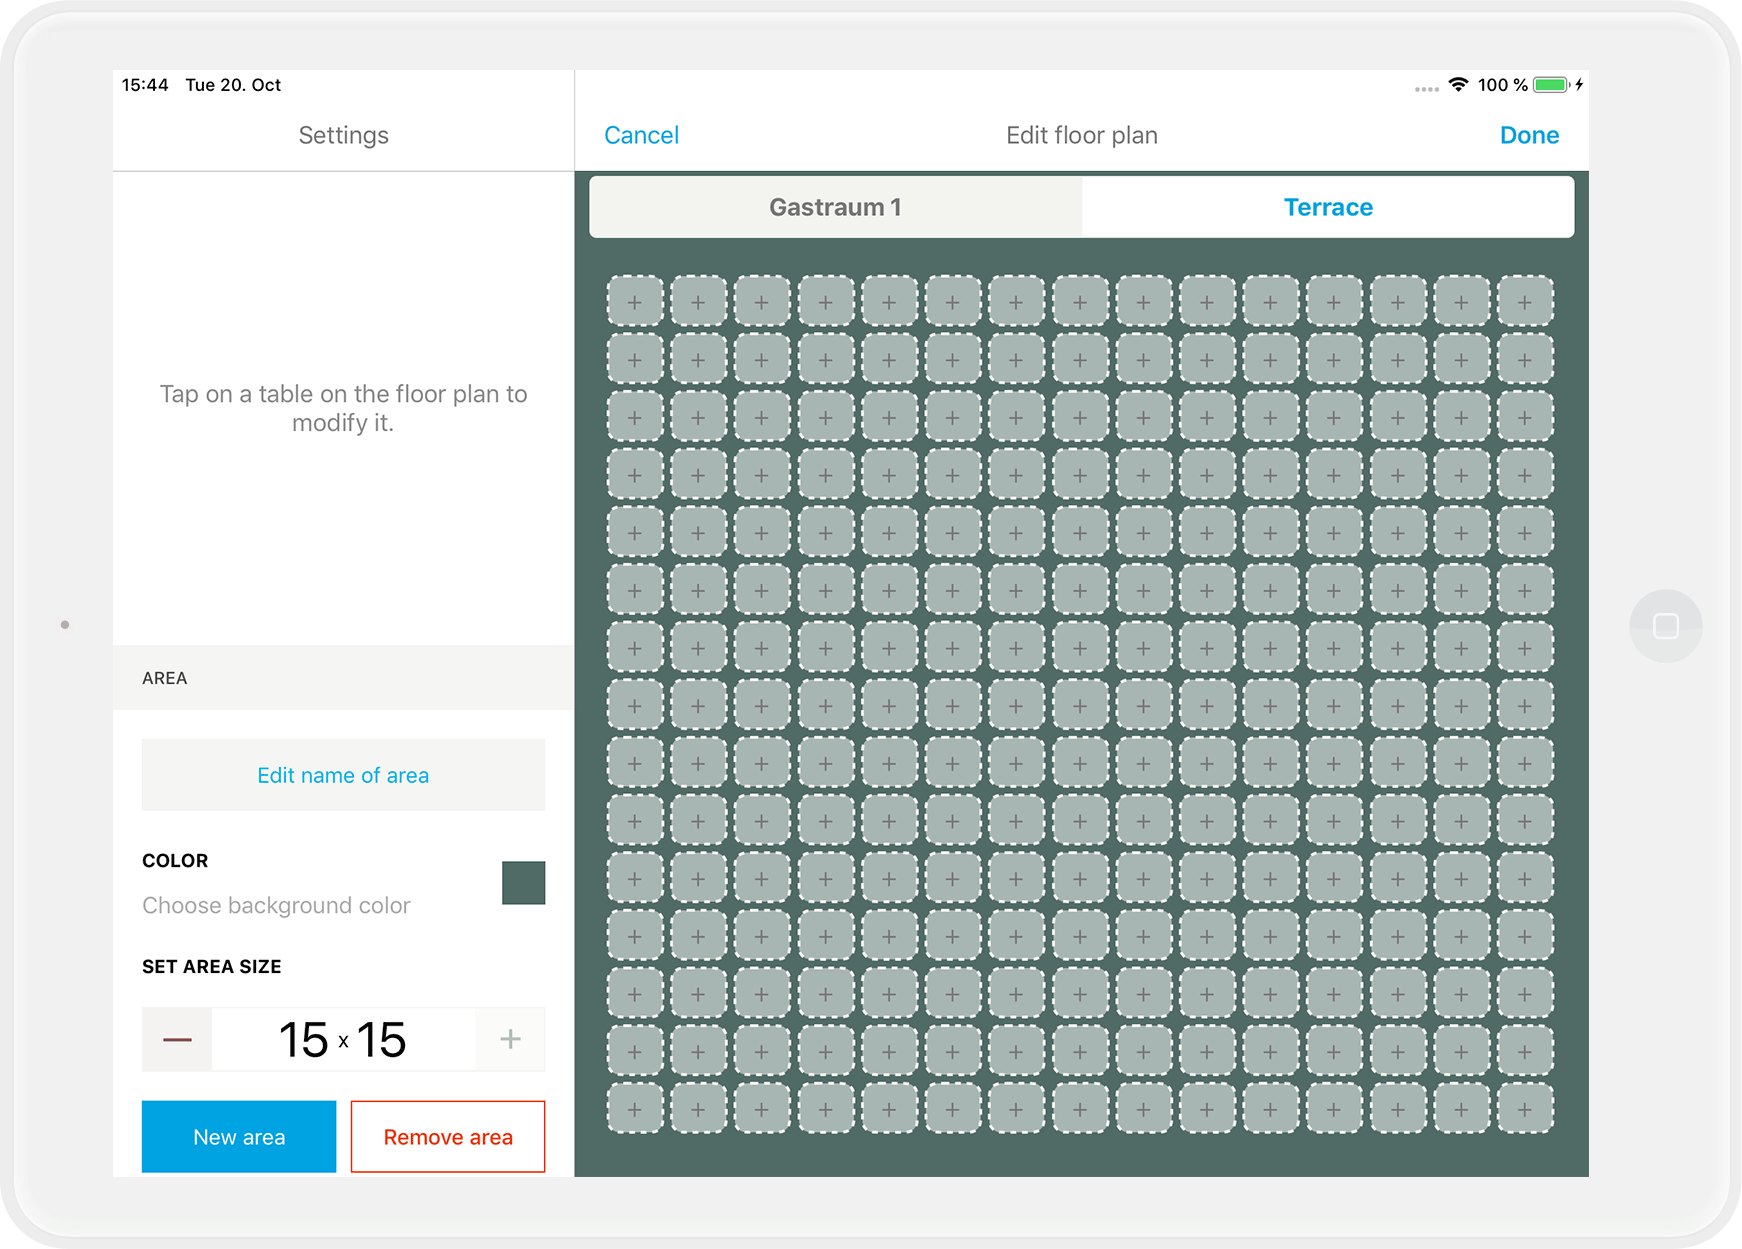Add table in bottom-left grid cell
Image resolution: width=1742 pixels, height=1249 pixels.
pos(635,1109)
